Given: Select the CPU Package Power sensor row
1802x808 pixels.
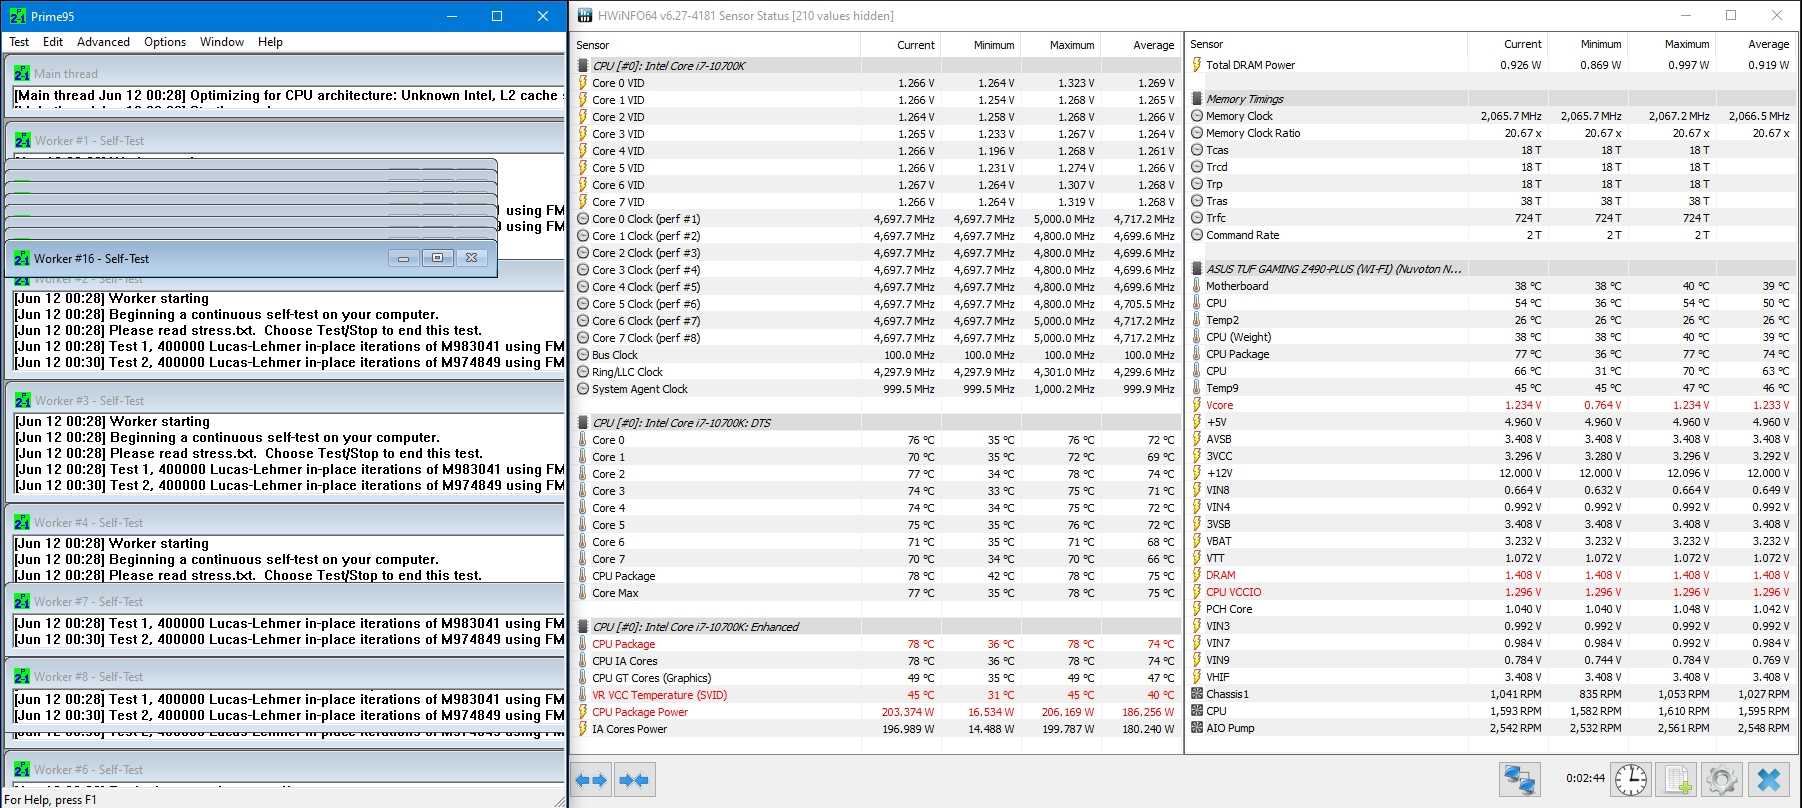Looking at the screenshot, I should tap(640, 712).
